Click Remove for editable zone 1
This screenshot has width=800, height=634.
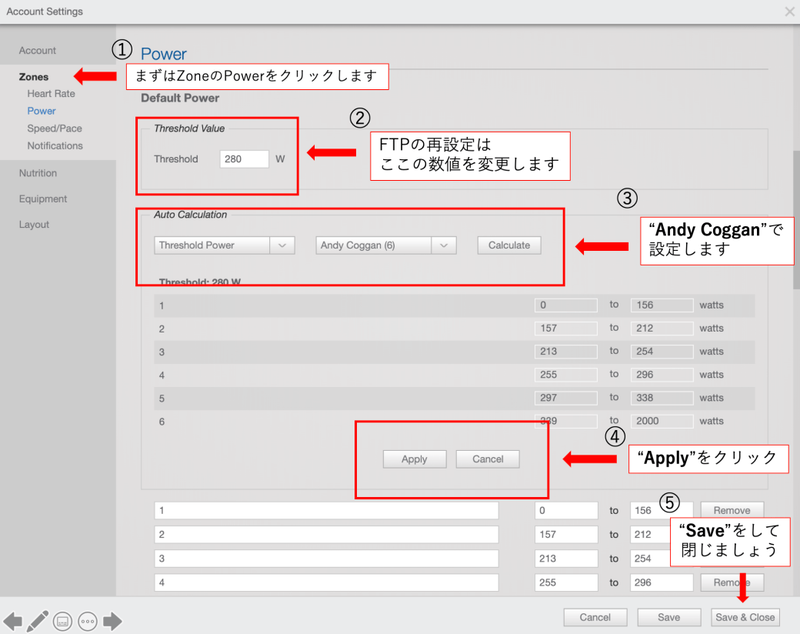click(x=732, y=510)
